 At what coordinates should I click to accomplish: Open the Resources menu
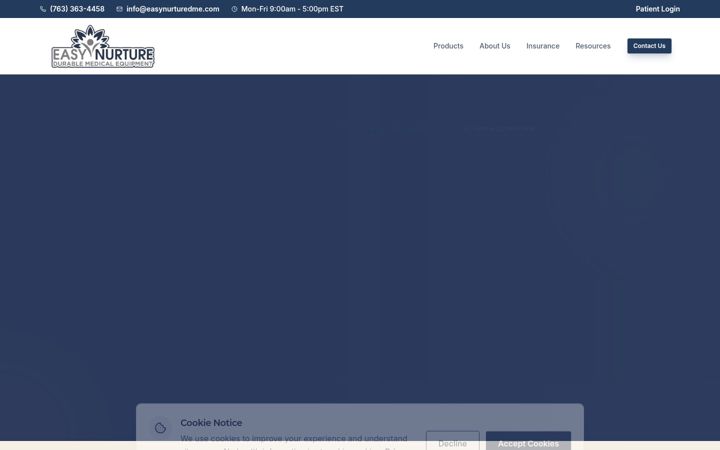(x=593, y=46)
